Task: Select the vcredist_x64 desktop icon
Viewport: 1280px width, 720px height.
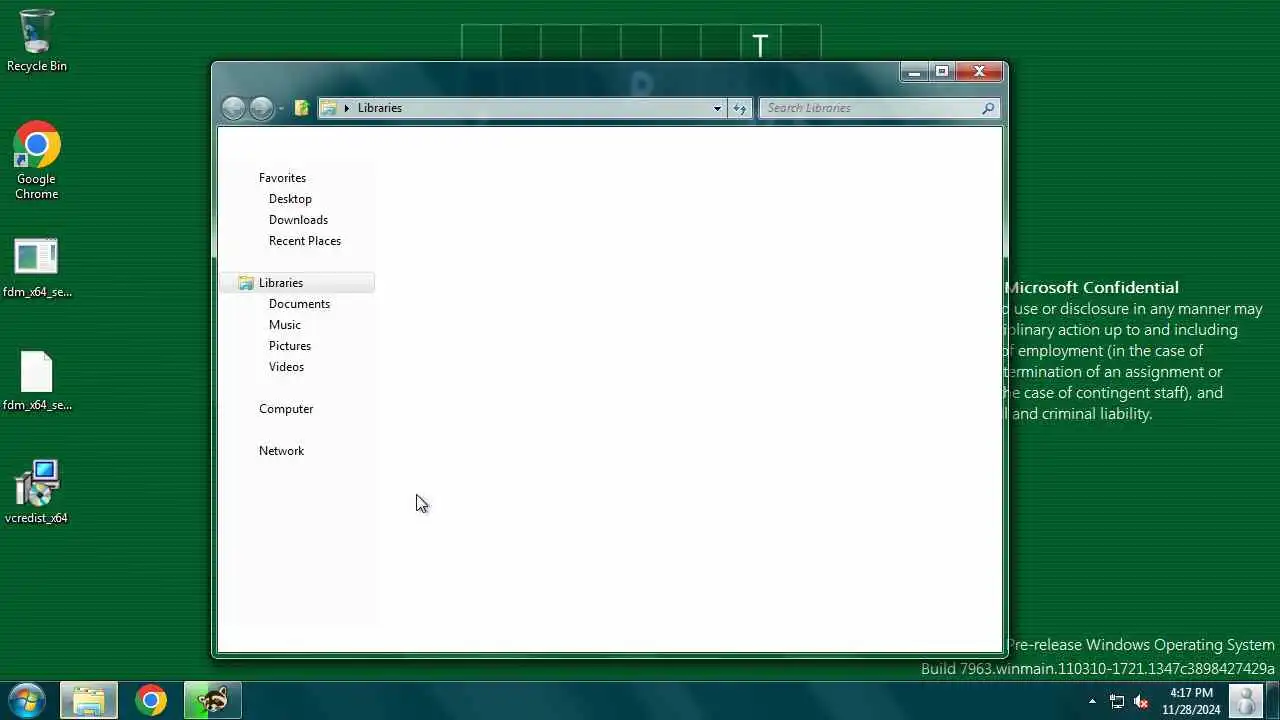Action: click(37, 492)
